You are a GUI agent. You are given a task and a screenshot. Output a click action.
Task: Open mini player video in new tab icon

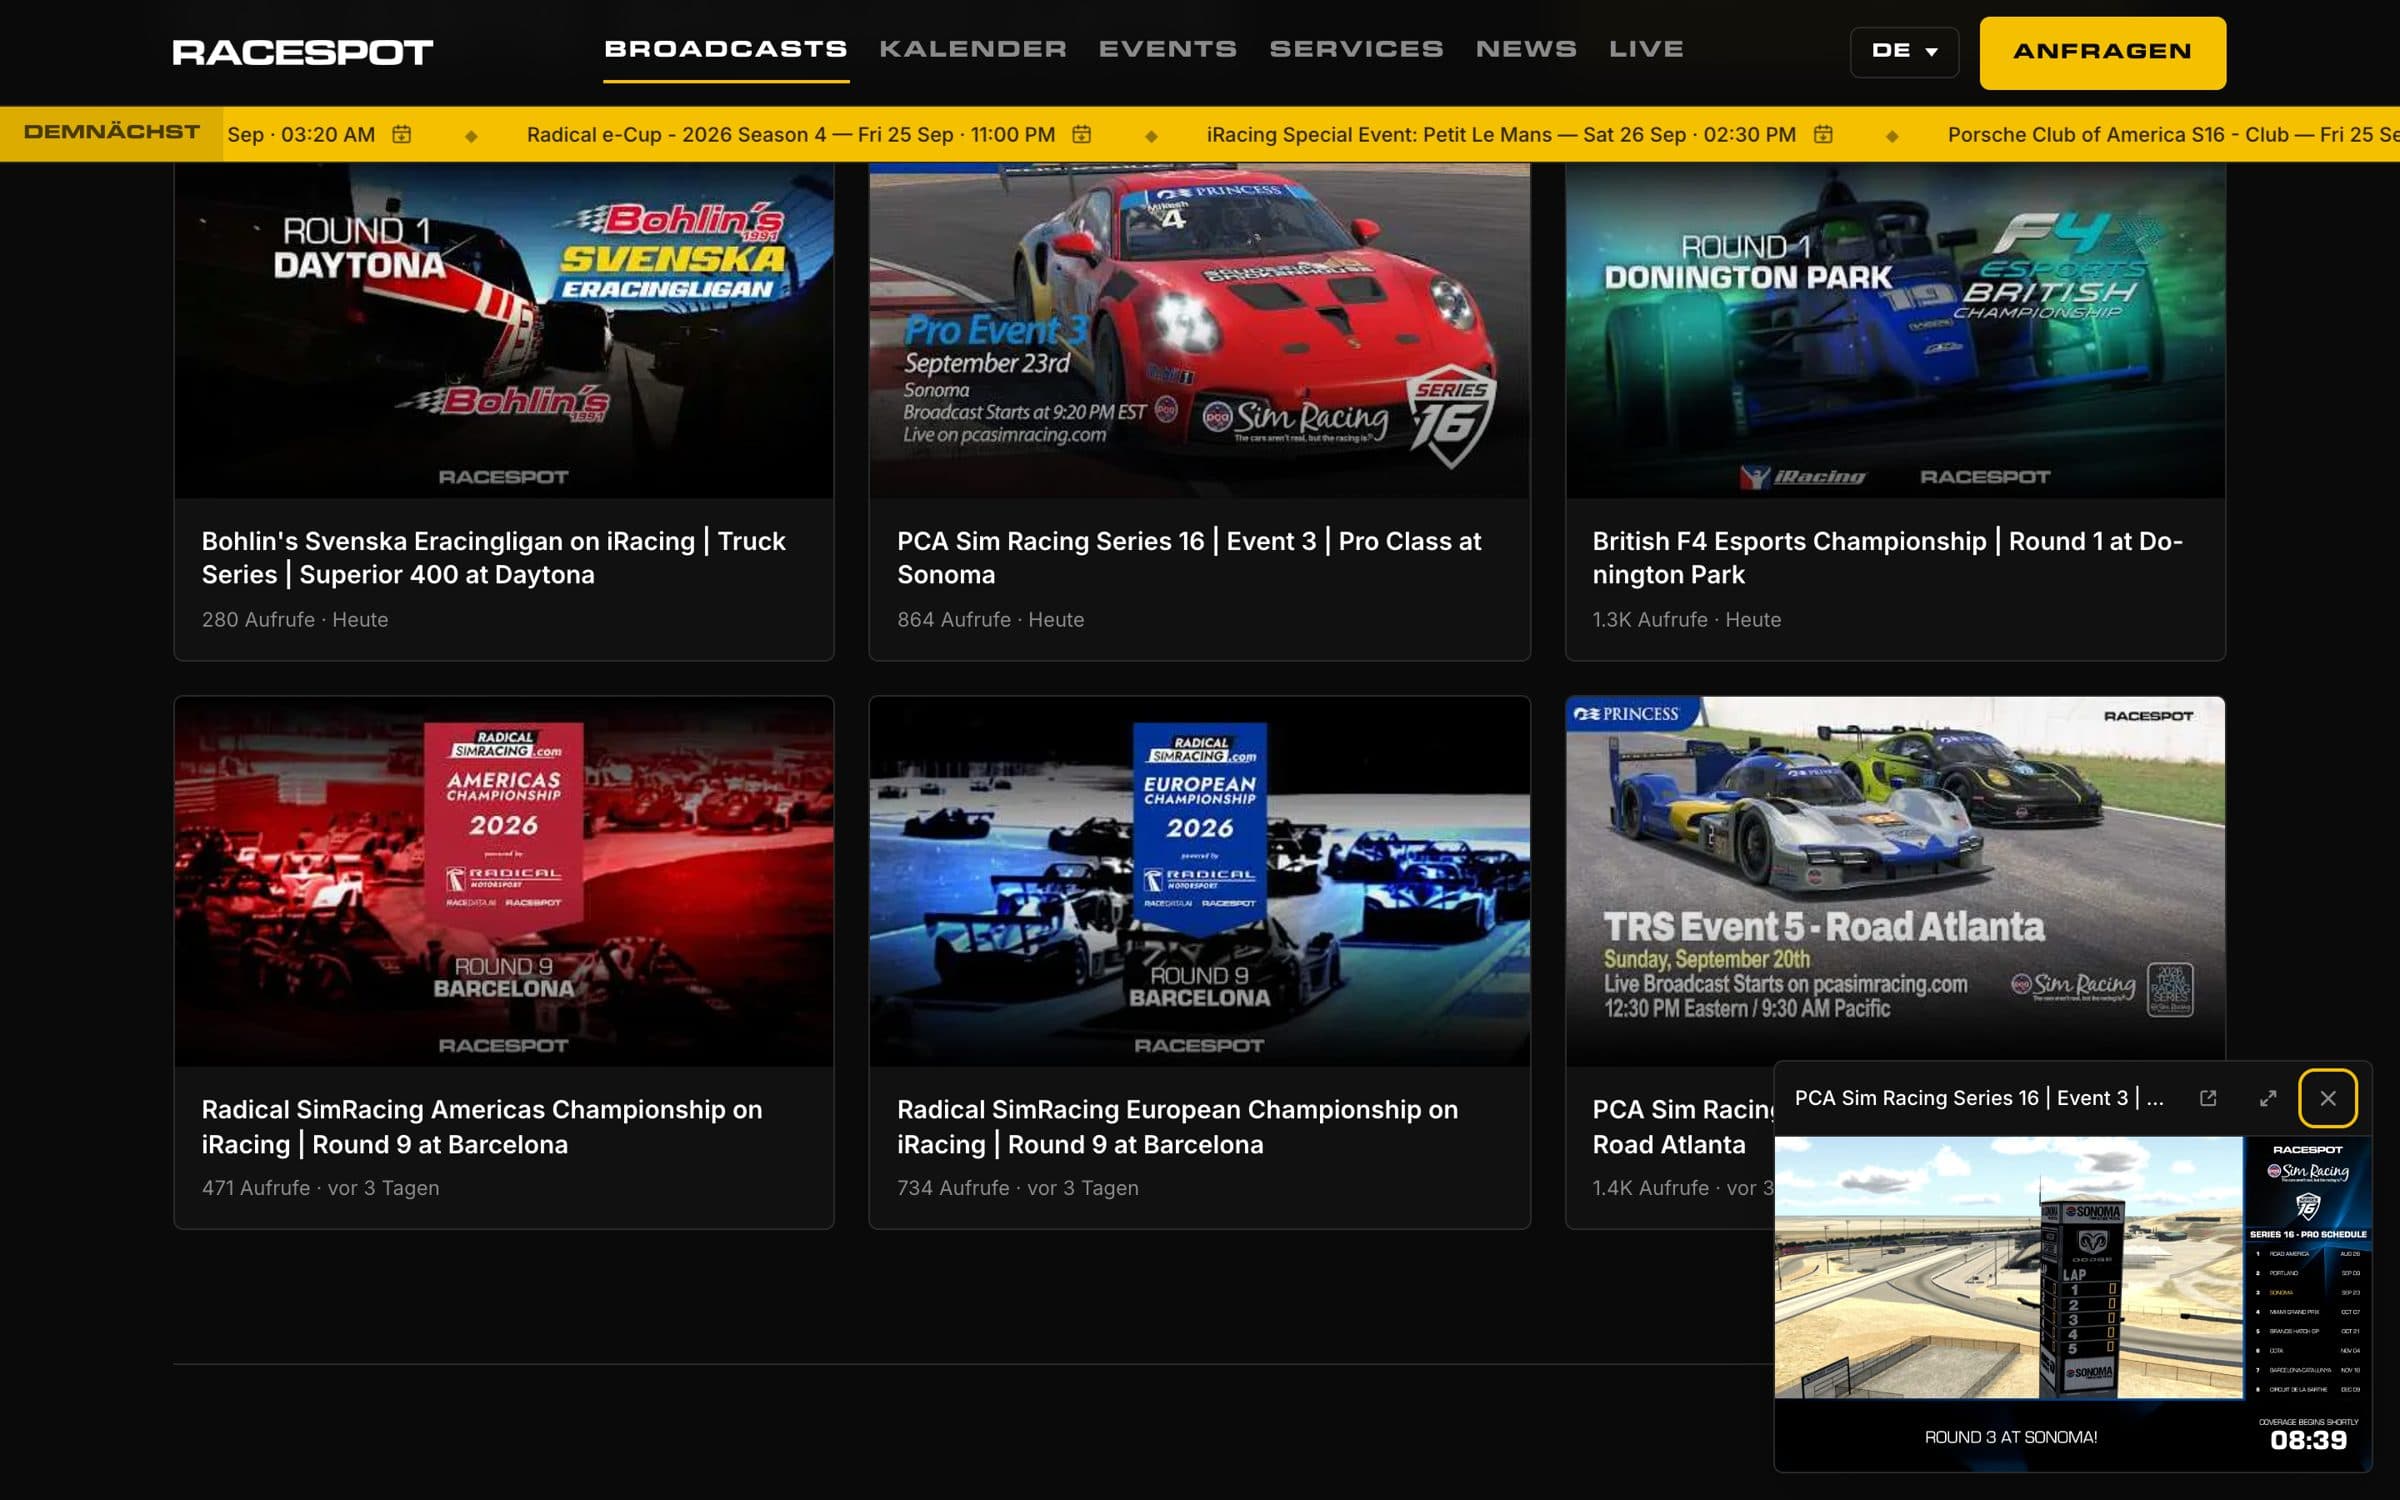point(2208,1098)
